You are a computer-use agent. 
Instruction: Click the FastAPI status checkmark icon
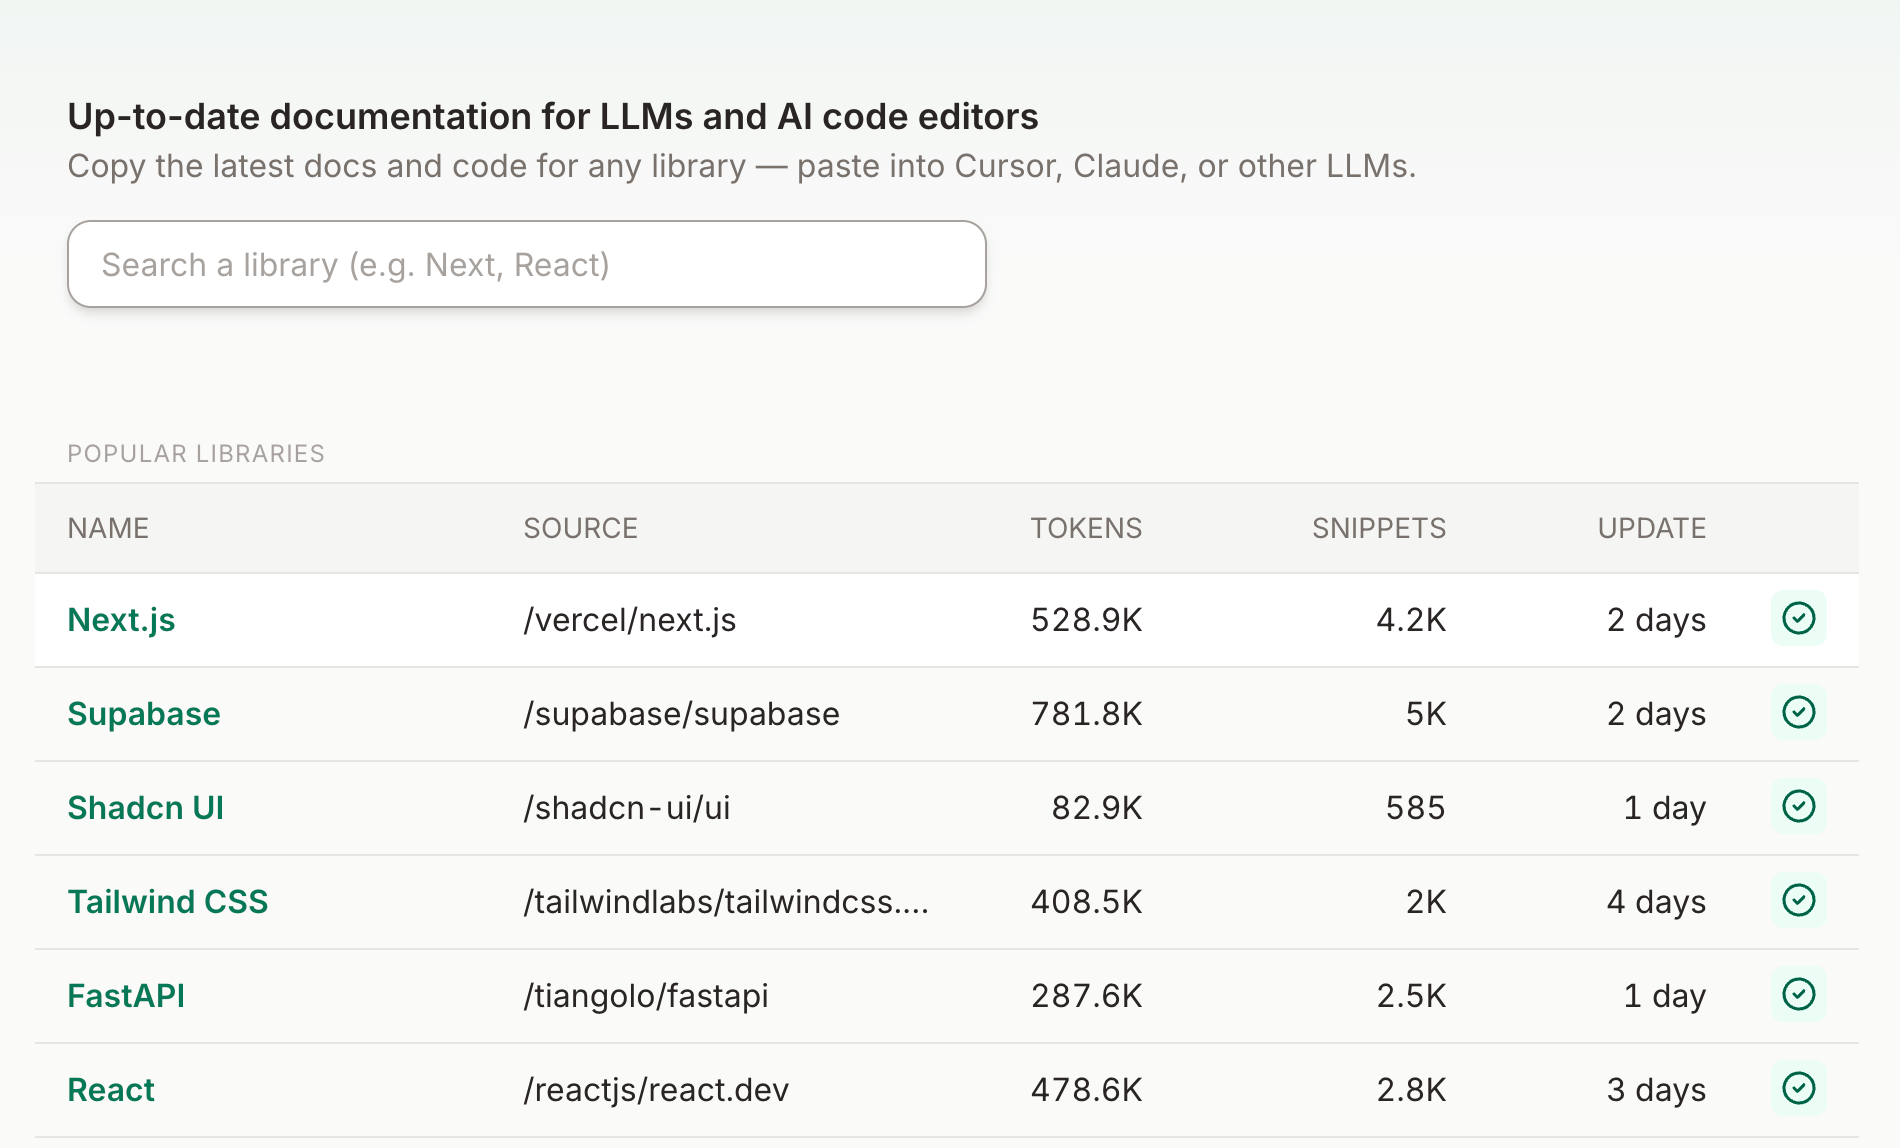coord(1798,995)
